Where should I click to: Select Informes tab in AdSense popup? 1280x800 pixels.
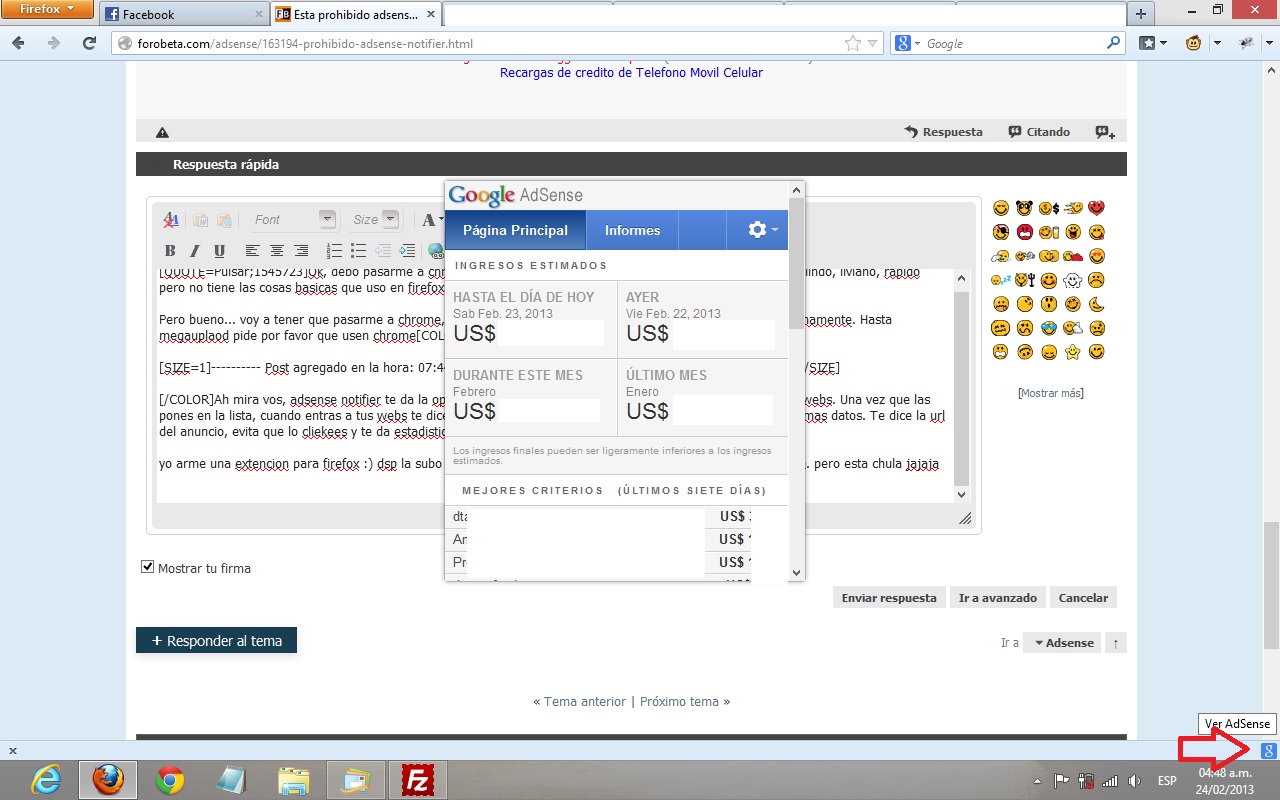pyautogui.click(x=632, y=230)
